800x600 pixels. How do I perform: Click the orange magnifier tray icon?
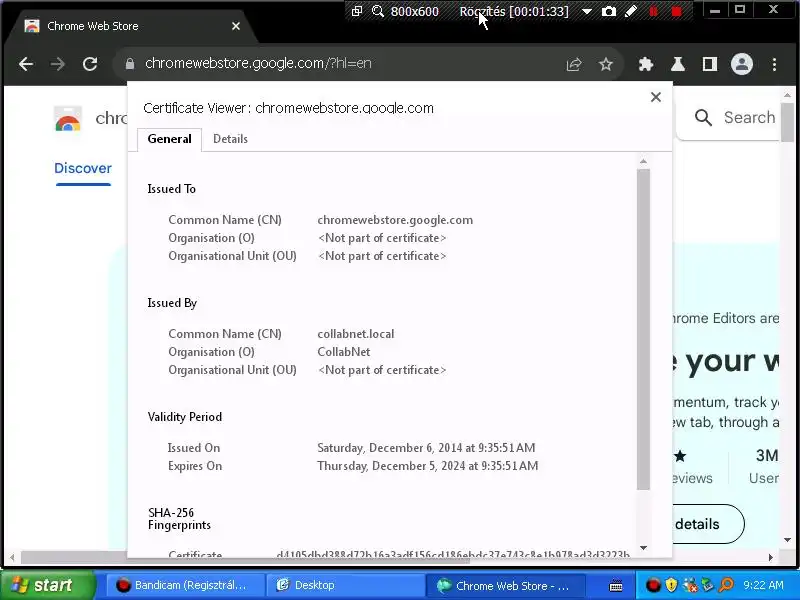[x=726, y=585]
